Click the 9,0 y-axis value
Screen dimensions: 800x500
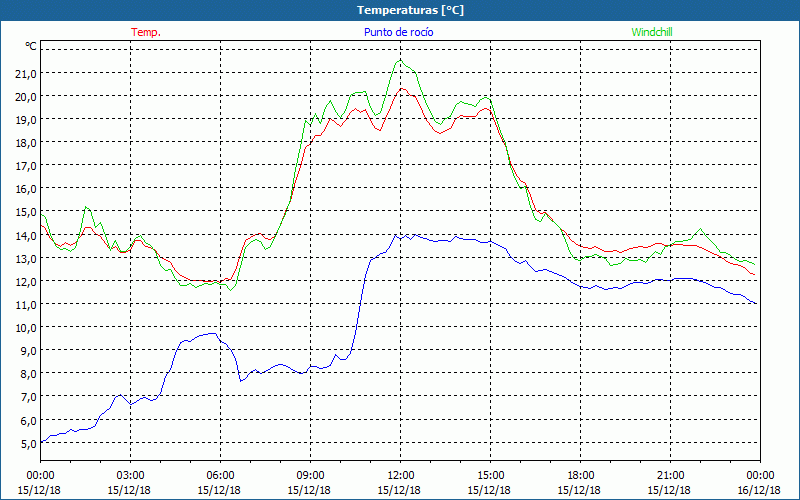tap(28, 351)
